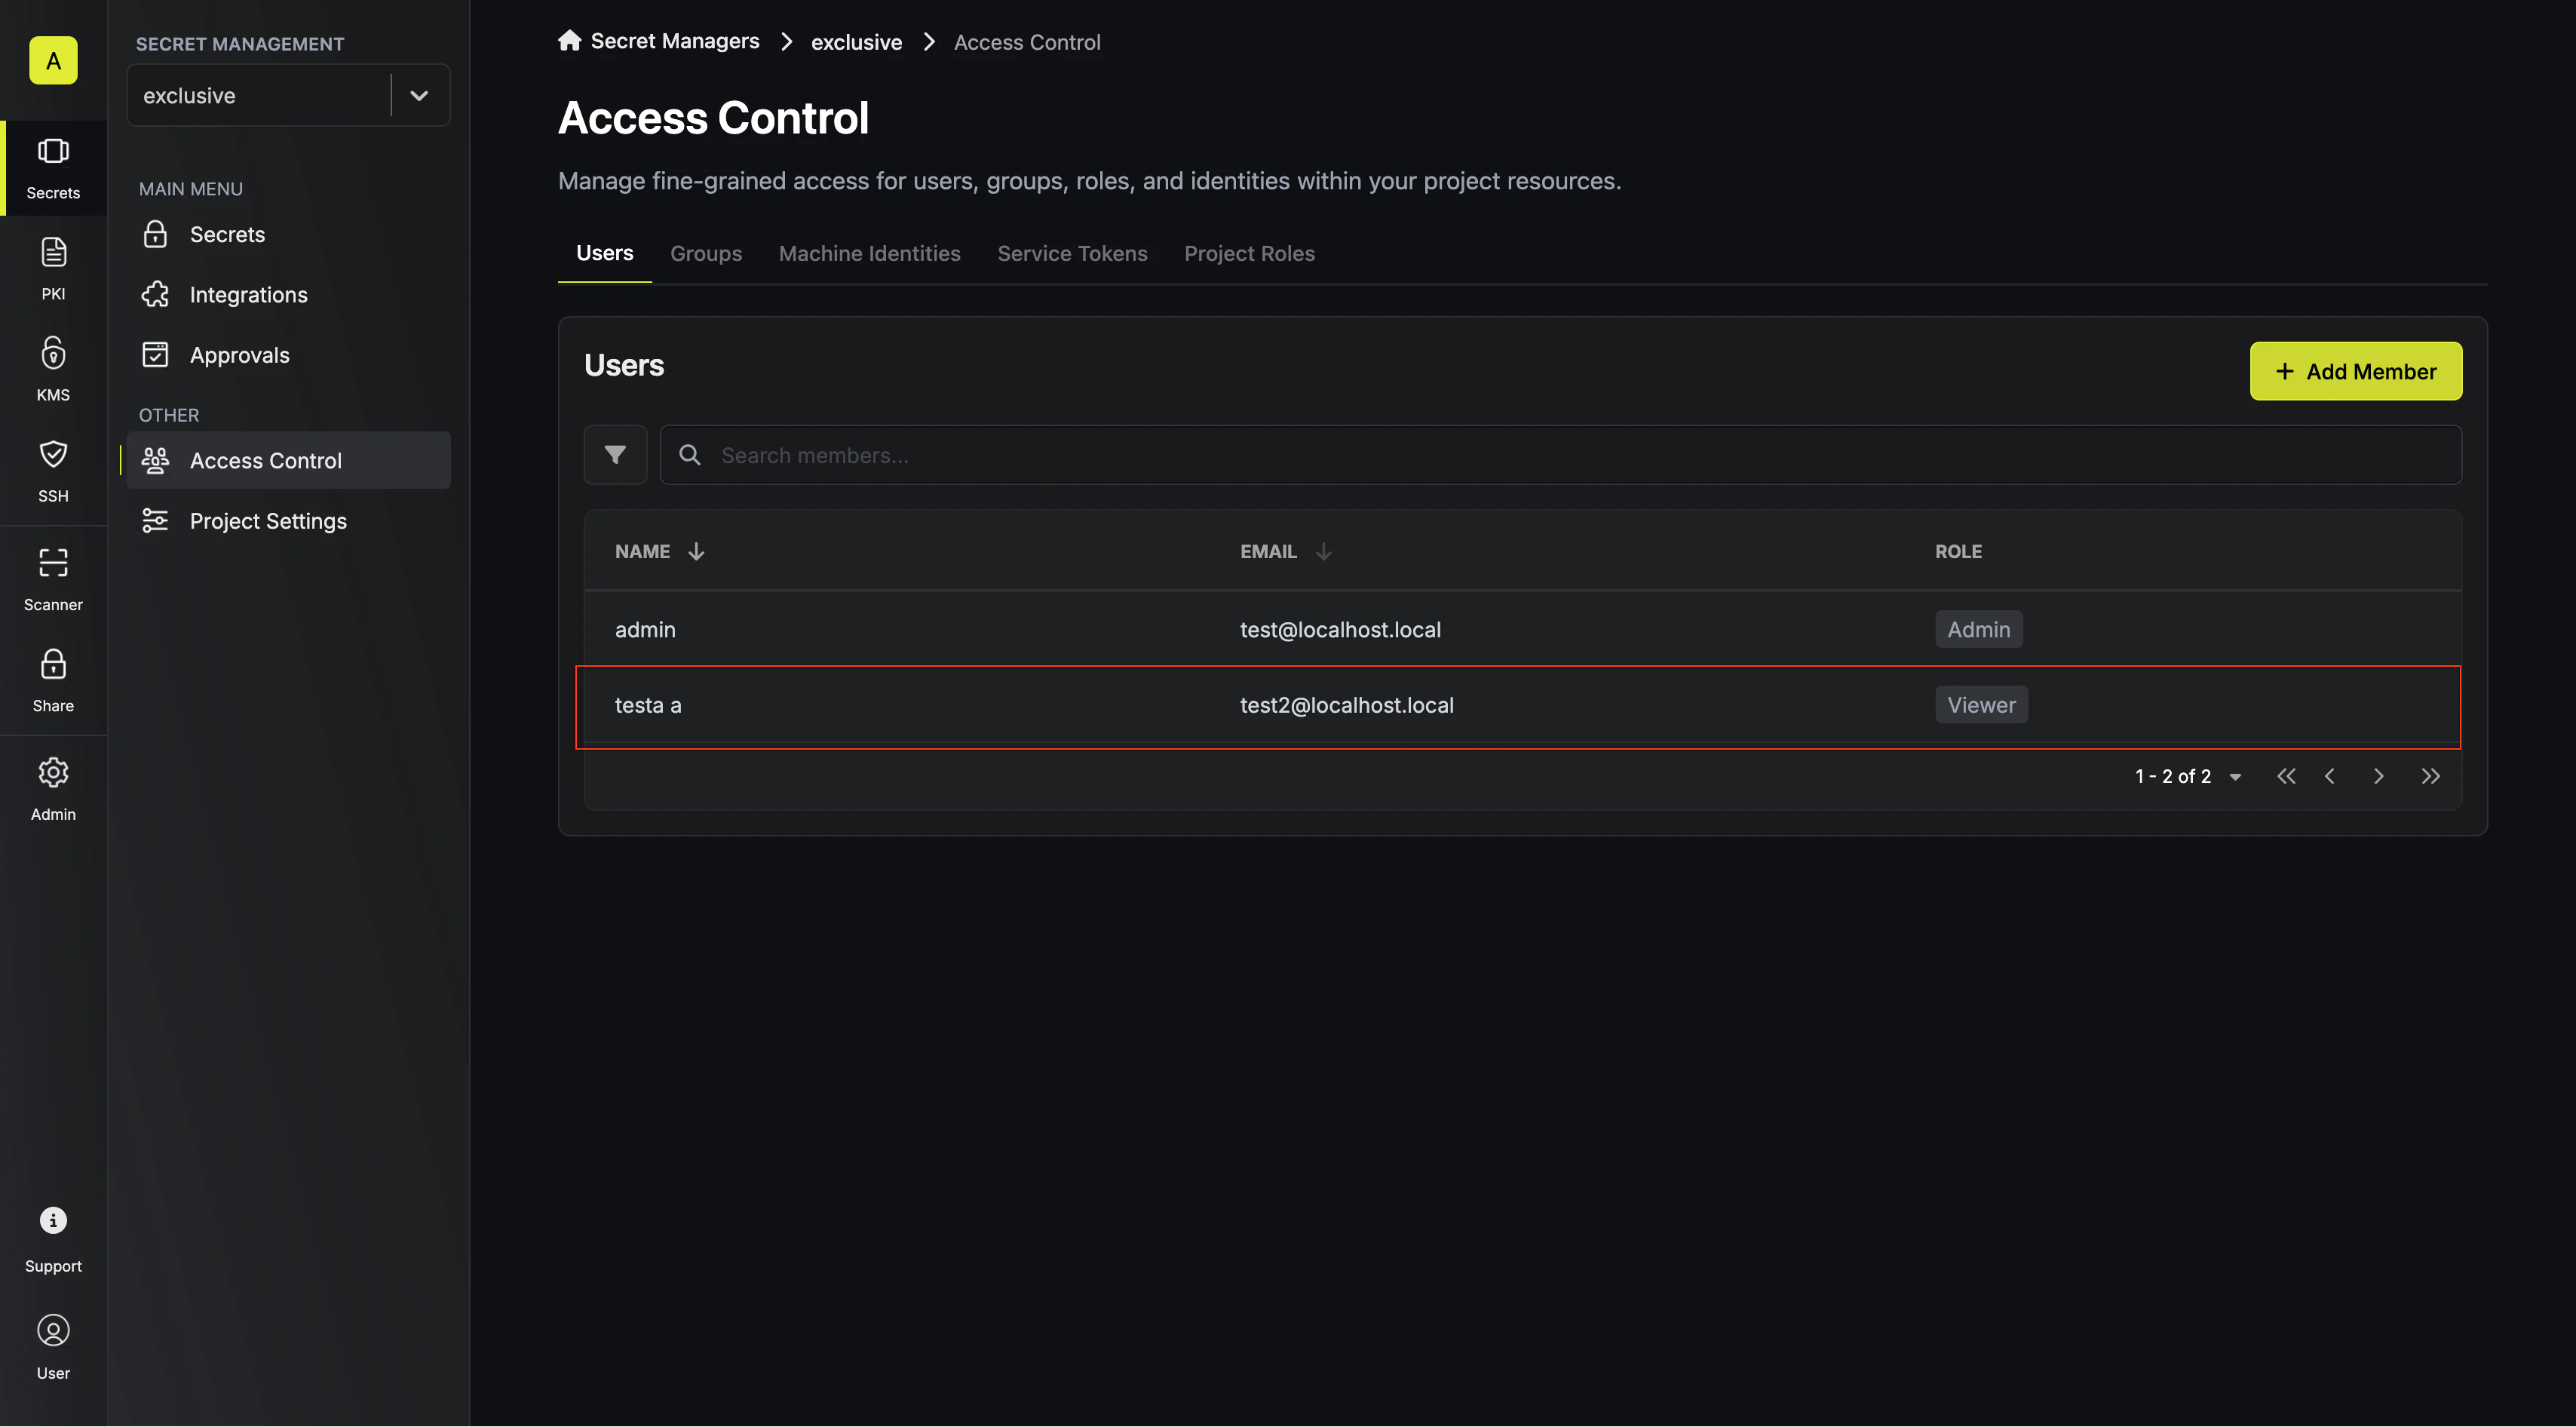Click the exclusive breadcrumb link
Image resolution: width=2576 pixels, height=1427 pixels.
pos(856,42)
